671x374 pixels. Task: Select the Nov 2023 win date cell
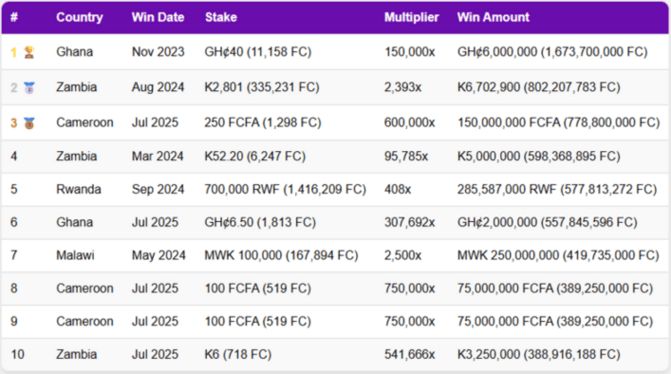[158, 52]
